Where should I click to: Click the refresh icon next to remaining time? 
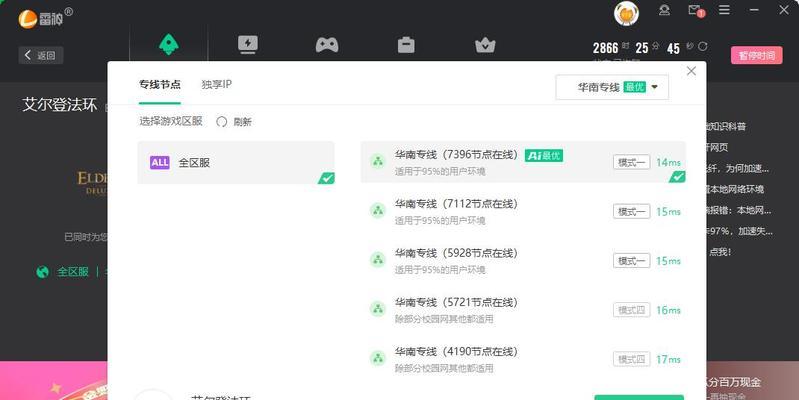coord(703,46)
